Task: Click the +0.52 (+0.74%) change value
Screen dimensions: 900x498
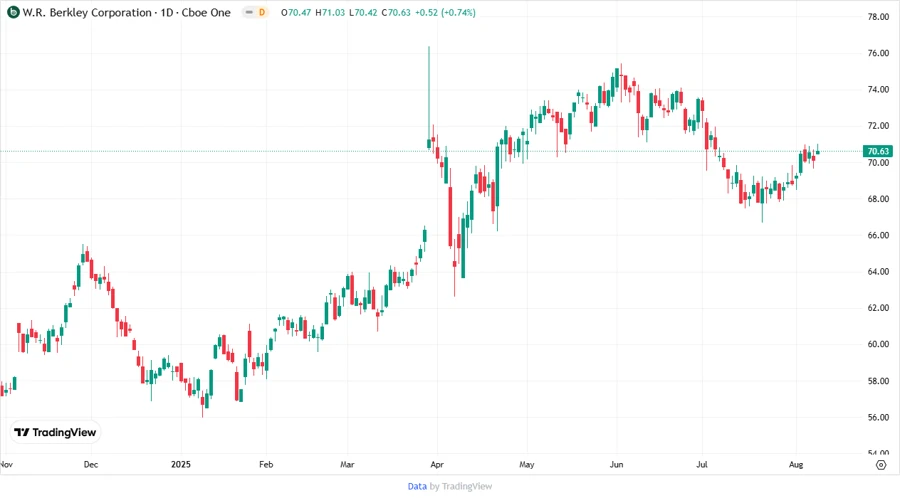Action: point(445,13)
